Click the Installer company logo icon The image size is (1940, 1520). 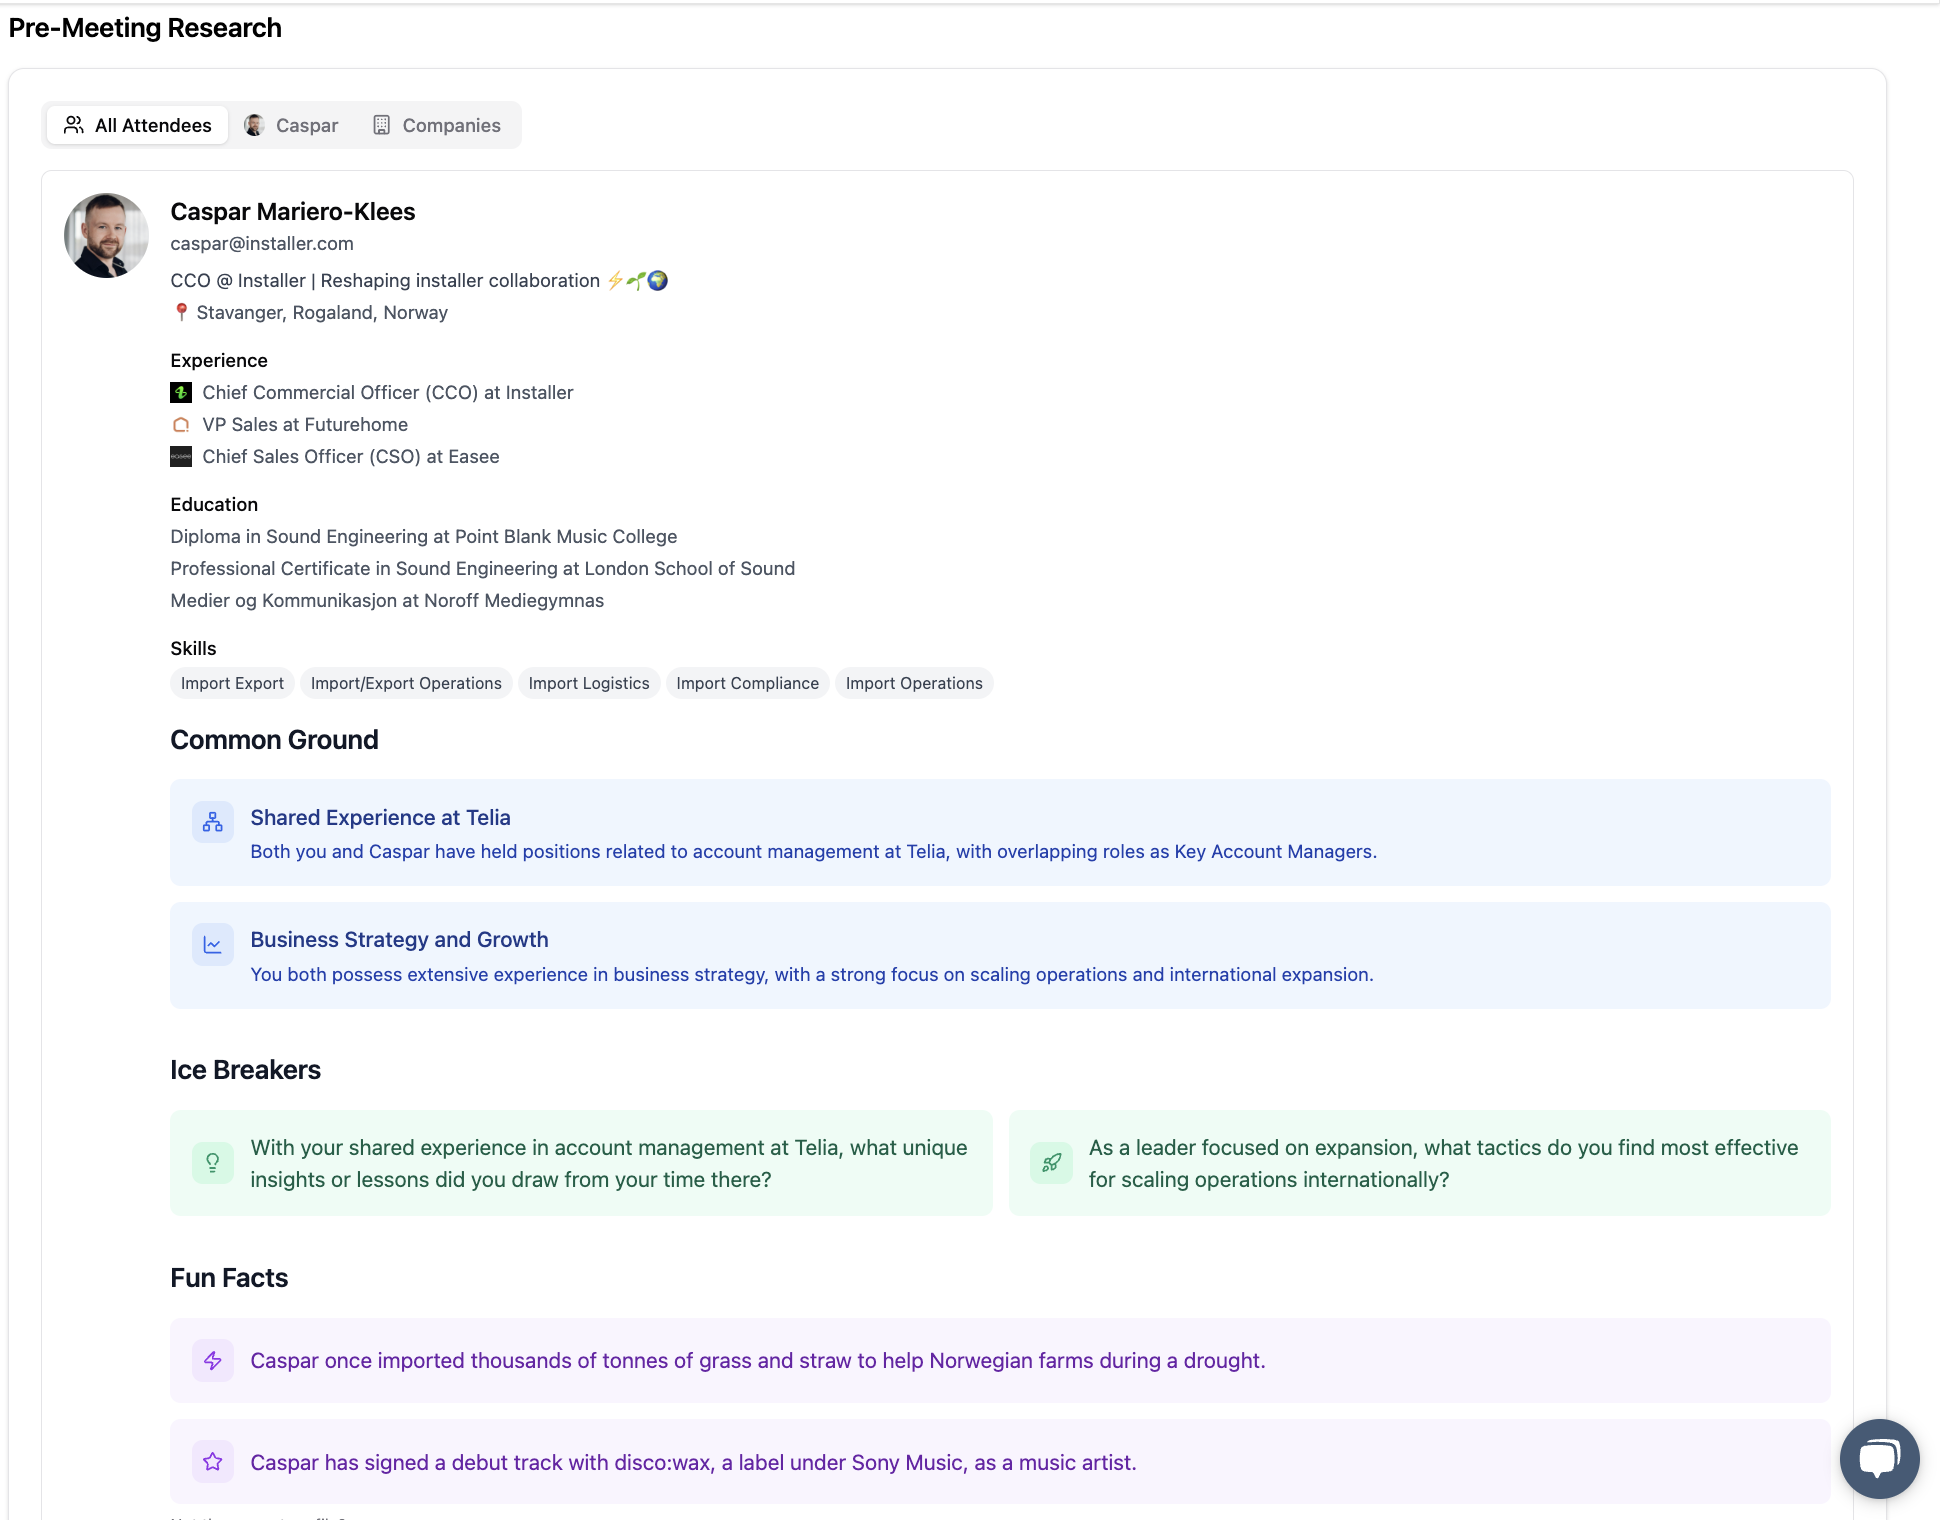181,392
